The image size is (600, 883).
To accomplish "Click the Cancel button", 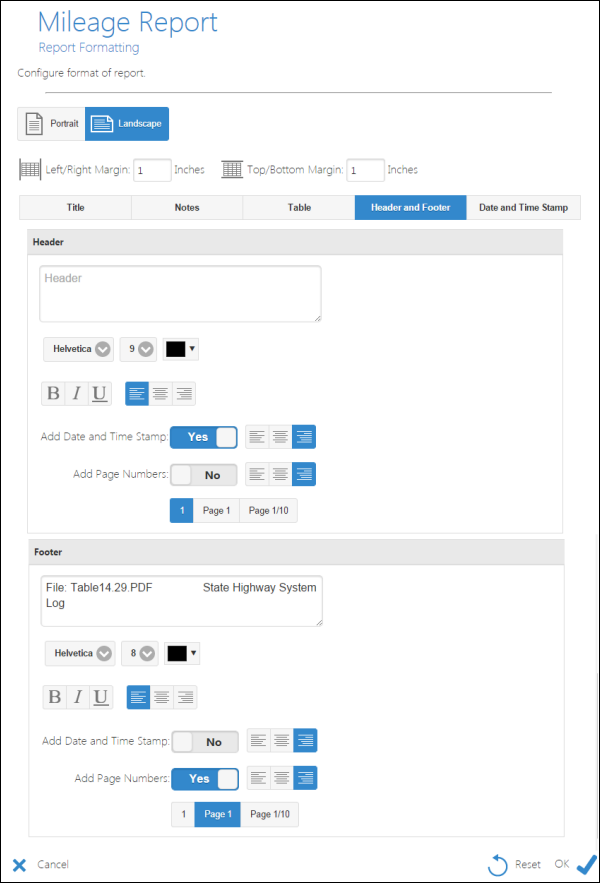I will (42, 864).
